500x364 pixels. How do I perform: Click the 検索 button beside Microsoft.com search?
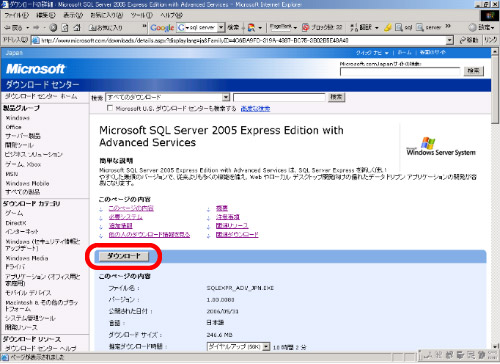pyautogui.click(x=473, y=71)
